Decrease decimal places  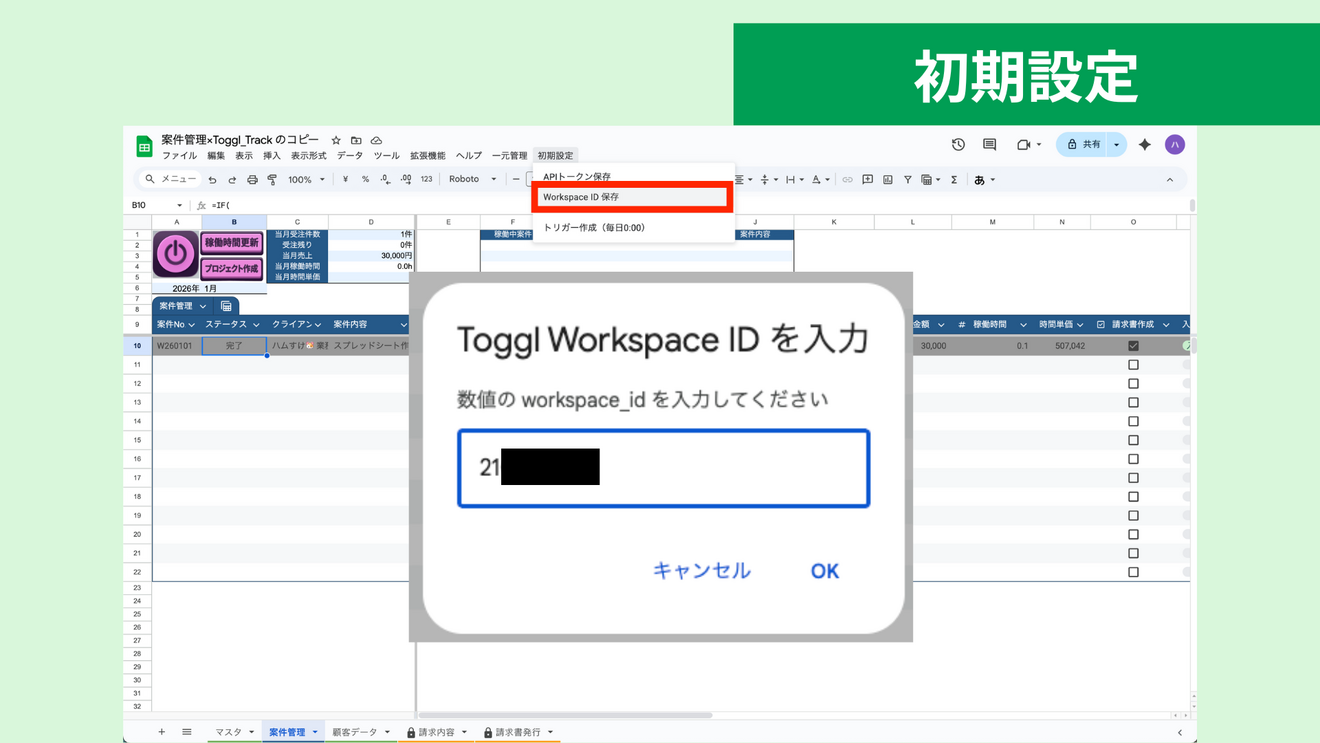[x=385, y=180]
